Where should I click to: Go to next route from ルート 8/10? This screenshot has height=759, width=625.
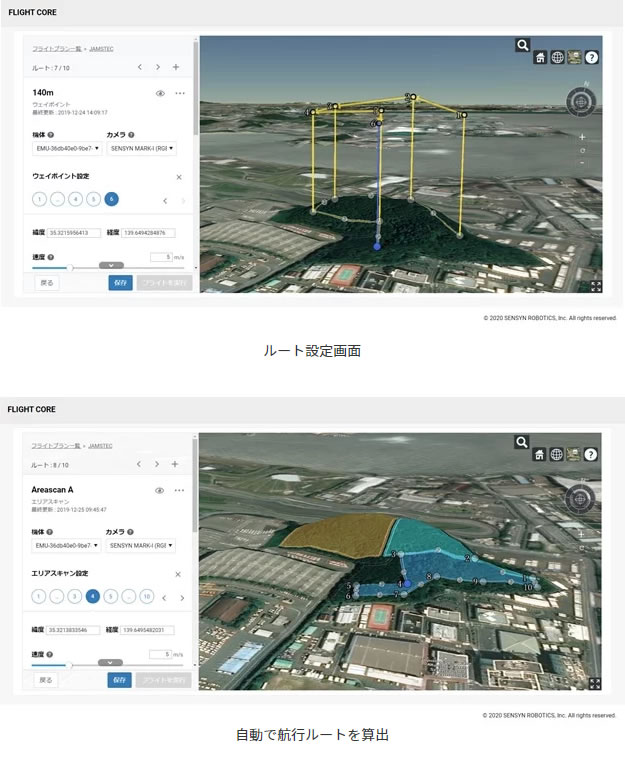[157, 464]
